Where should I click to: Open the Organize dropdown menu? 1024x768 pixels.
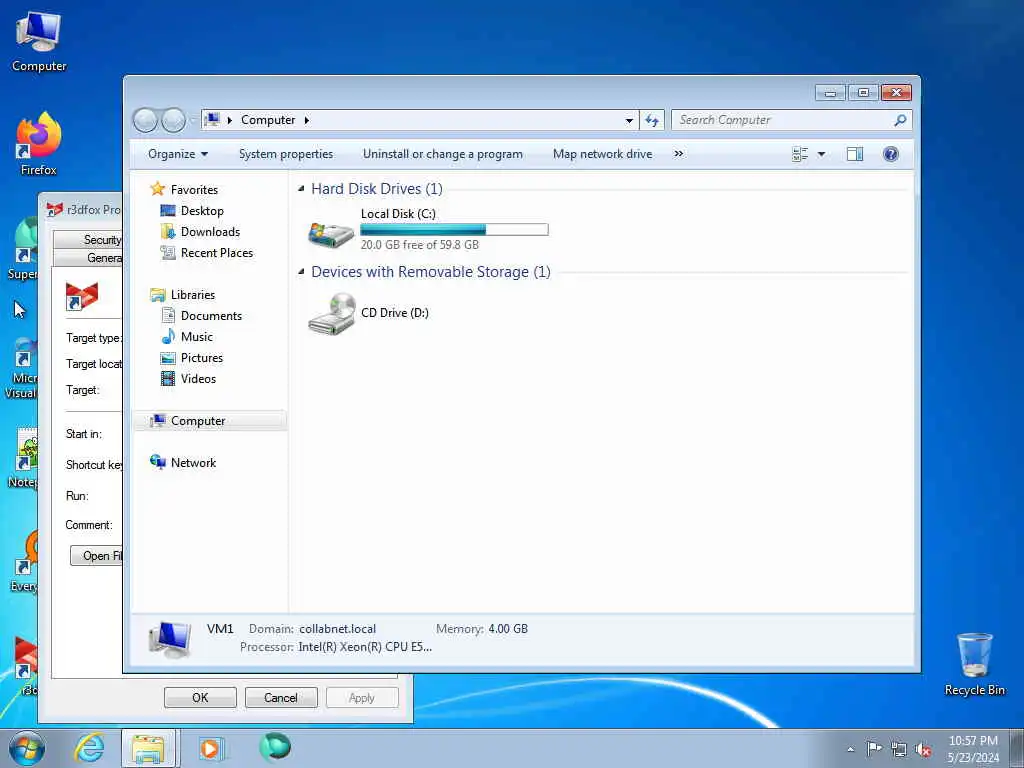click(x=178, y=154)
